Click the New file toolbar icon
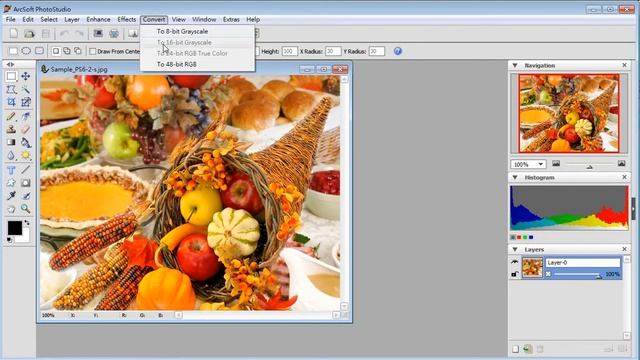Image resolution: width=640 pixels, height=360 pixels. click(13, 33)
